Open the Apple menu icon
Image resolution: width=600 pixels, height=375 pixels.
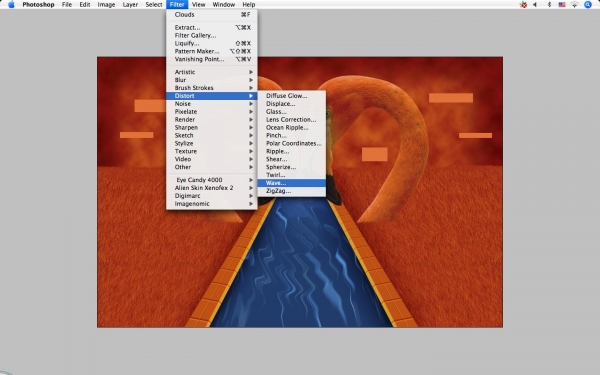[11, 5]
